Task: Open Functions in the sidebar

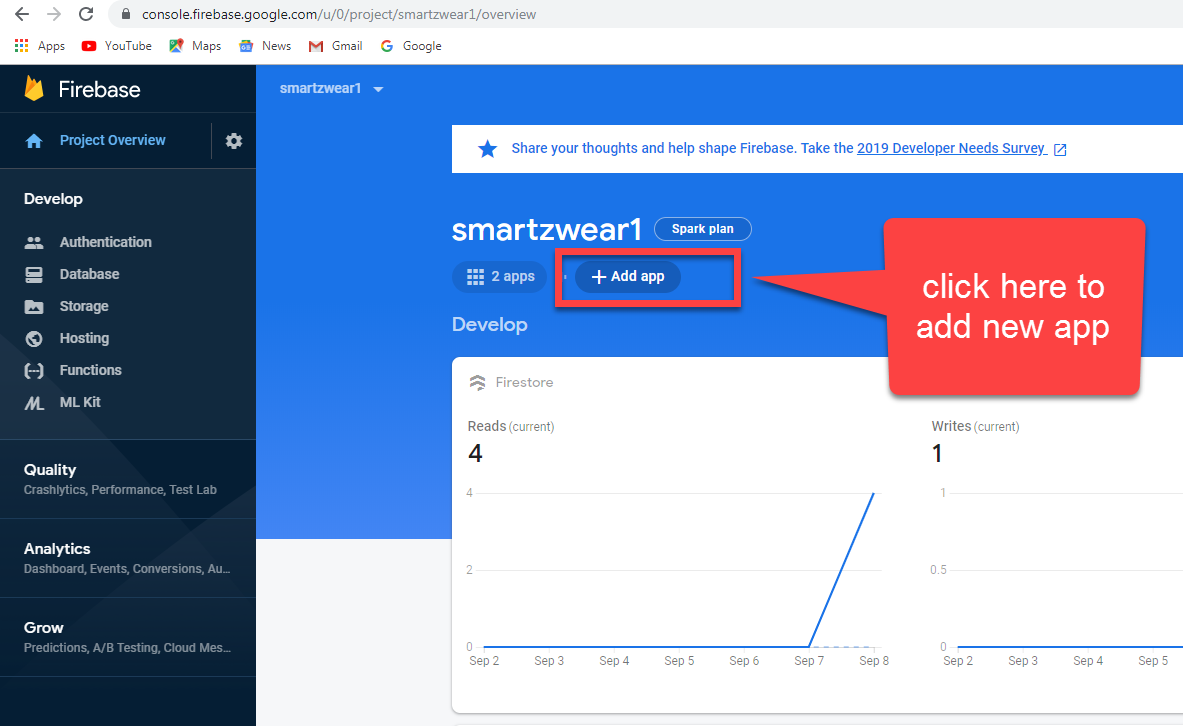Action: click(91, 370)
